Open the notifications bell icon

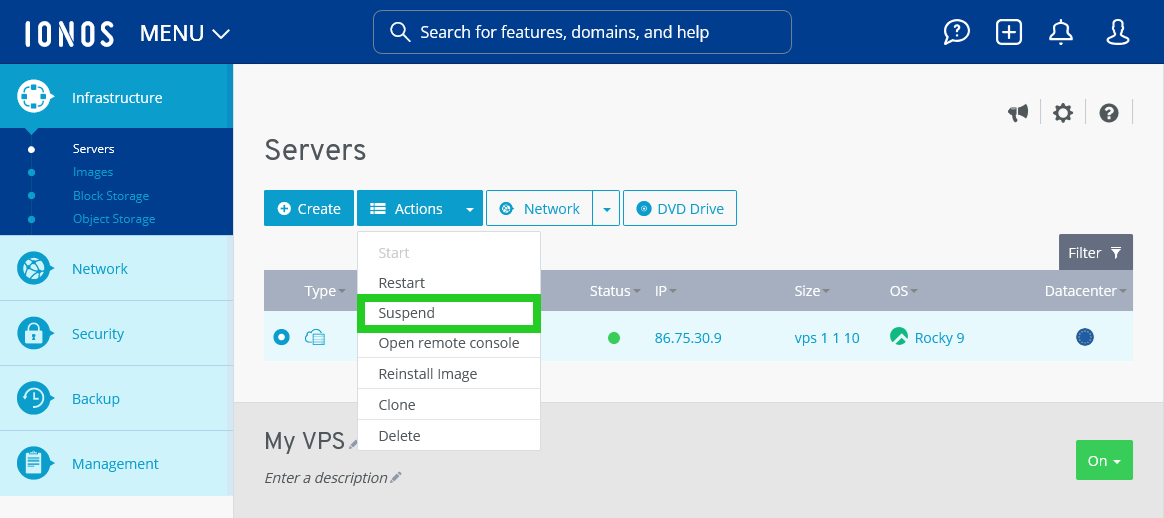(x=1061, y=32)
